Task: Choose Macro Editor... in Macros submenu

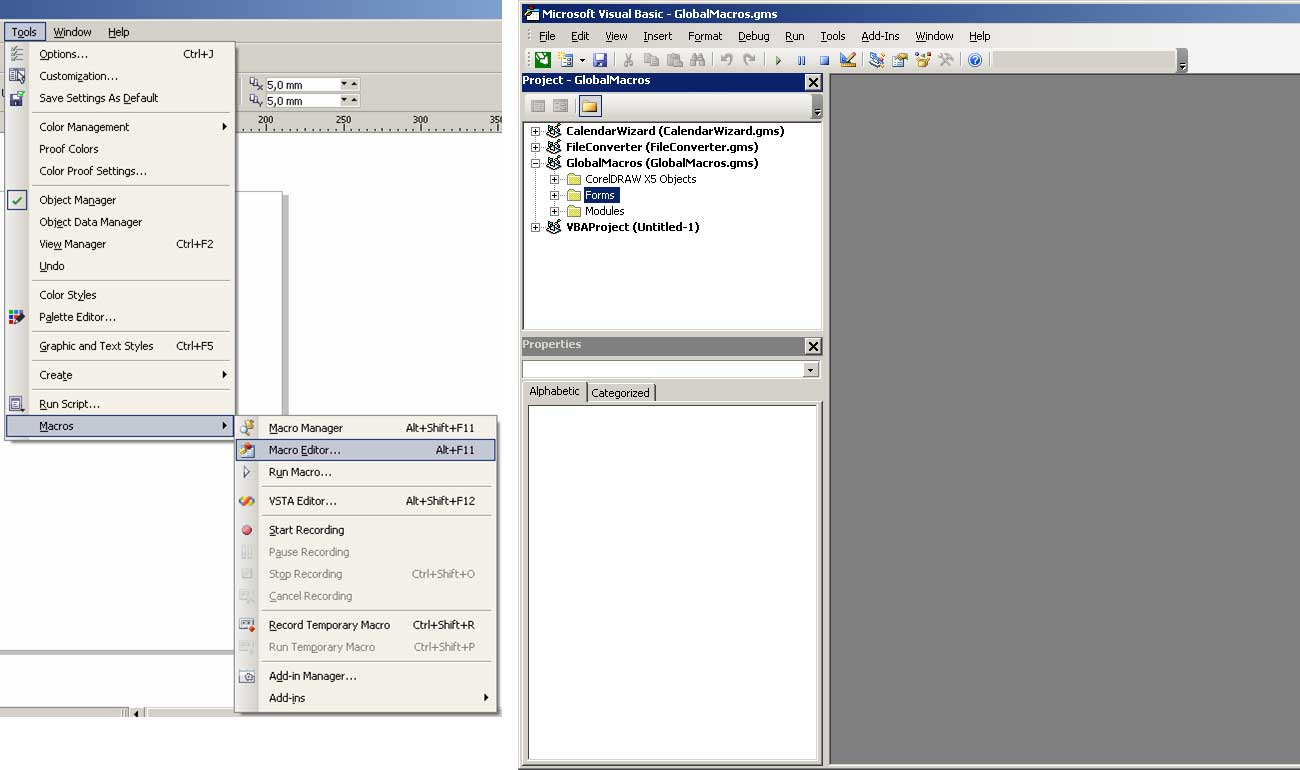Action: 365,450
